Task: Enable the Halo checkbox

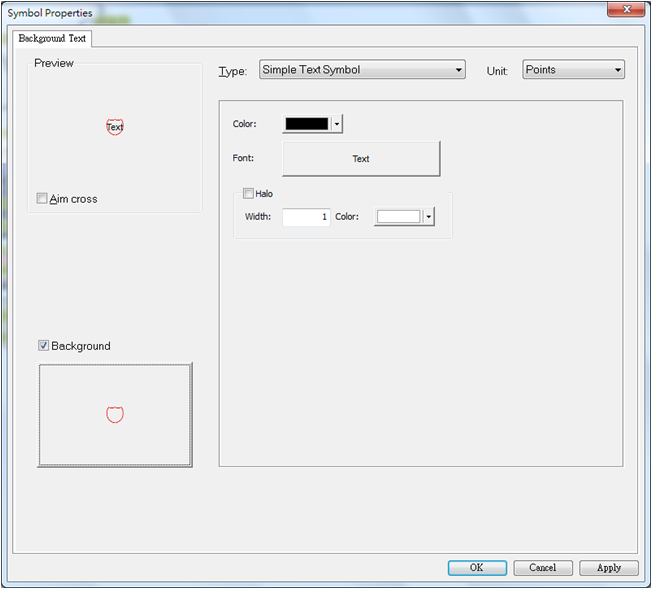Action: pyautogui.click(x=248, y=194)
